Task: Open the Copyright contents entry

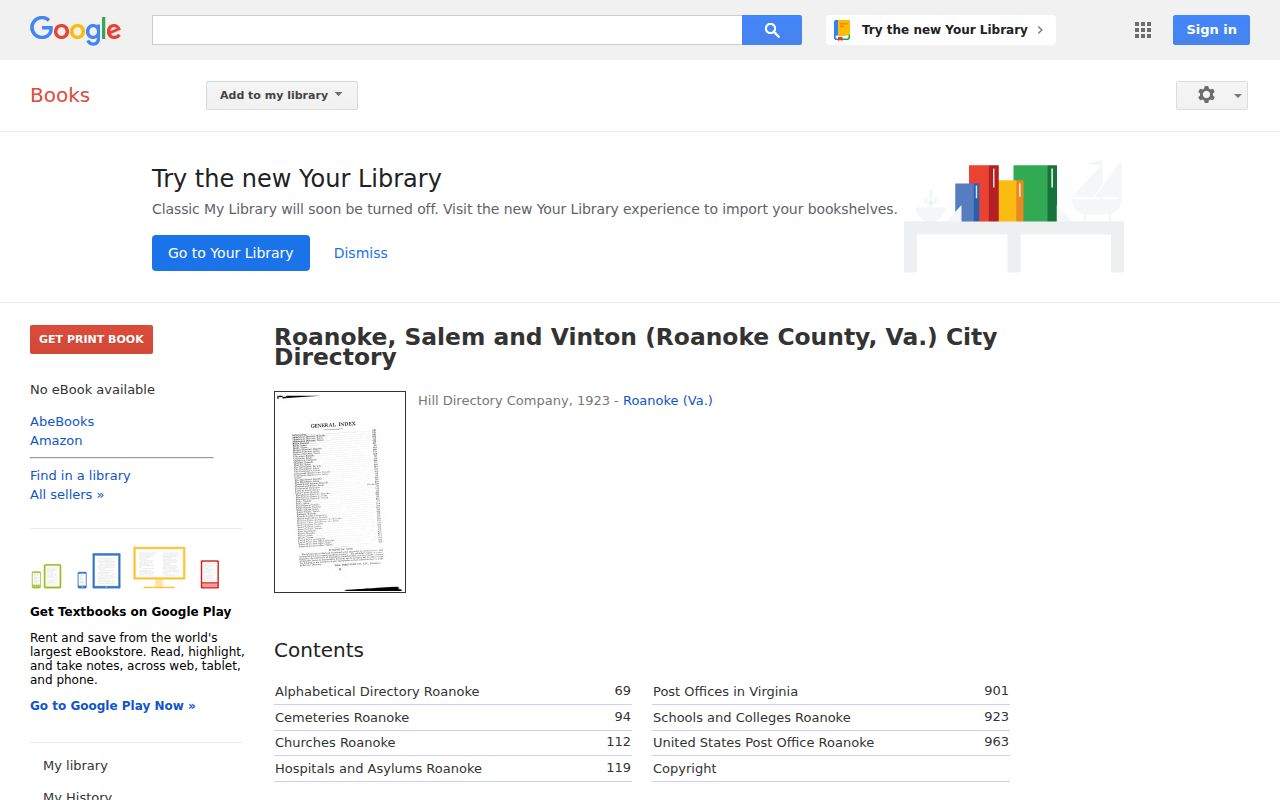Action: [685, 768]
